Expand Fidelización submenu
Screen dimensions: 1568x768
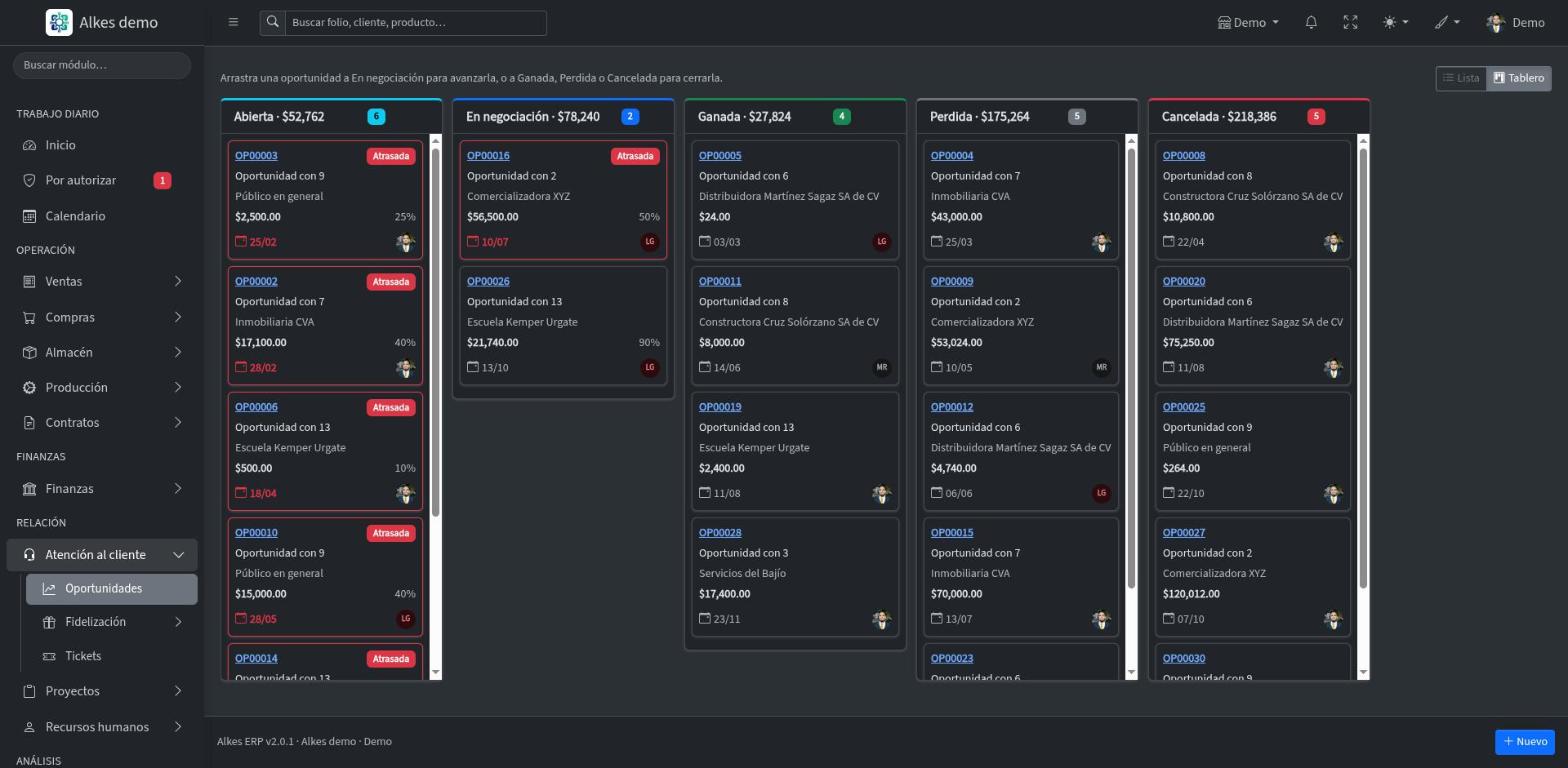tap(111, 622)
